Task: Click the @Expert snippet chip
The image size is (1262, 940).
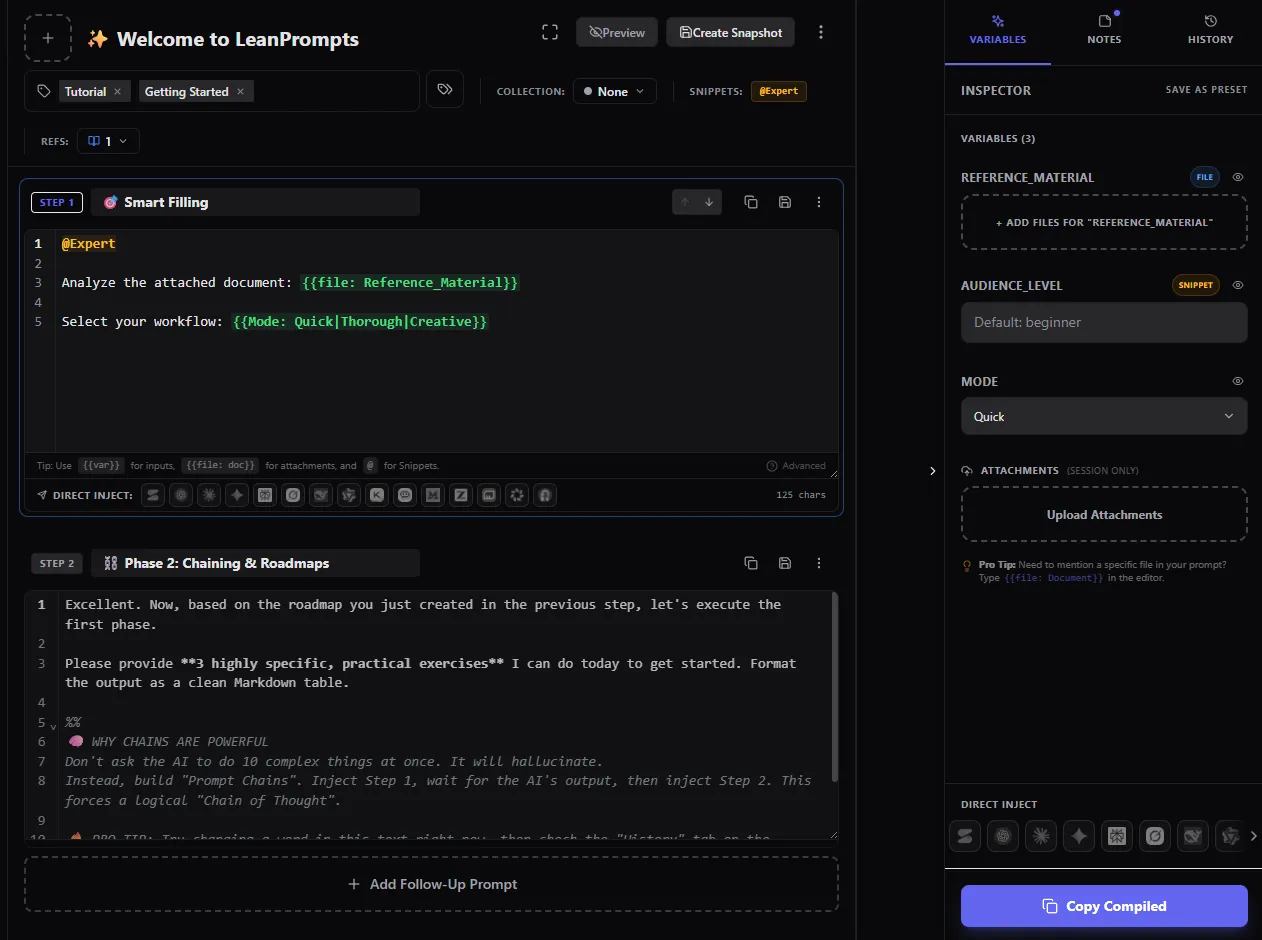Action: (779, 91)
